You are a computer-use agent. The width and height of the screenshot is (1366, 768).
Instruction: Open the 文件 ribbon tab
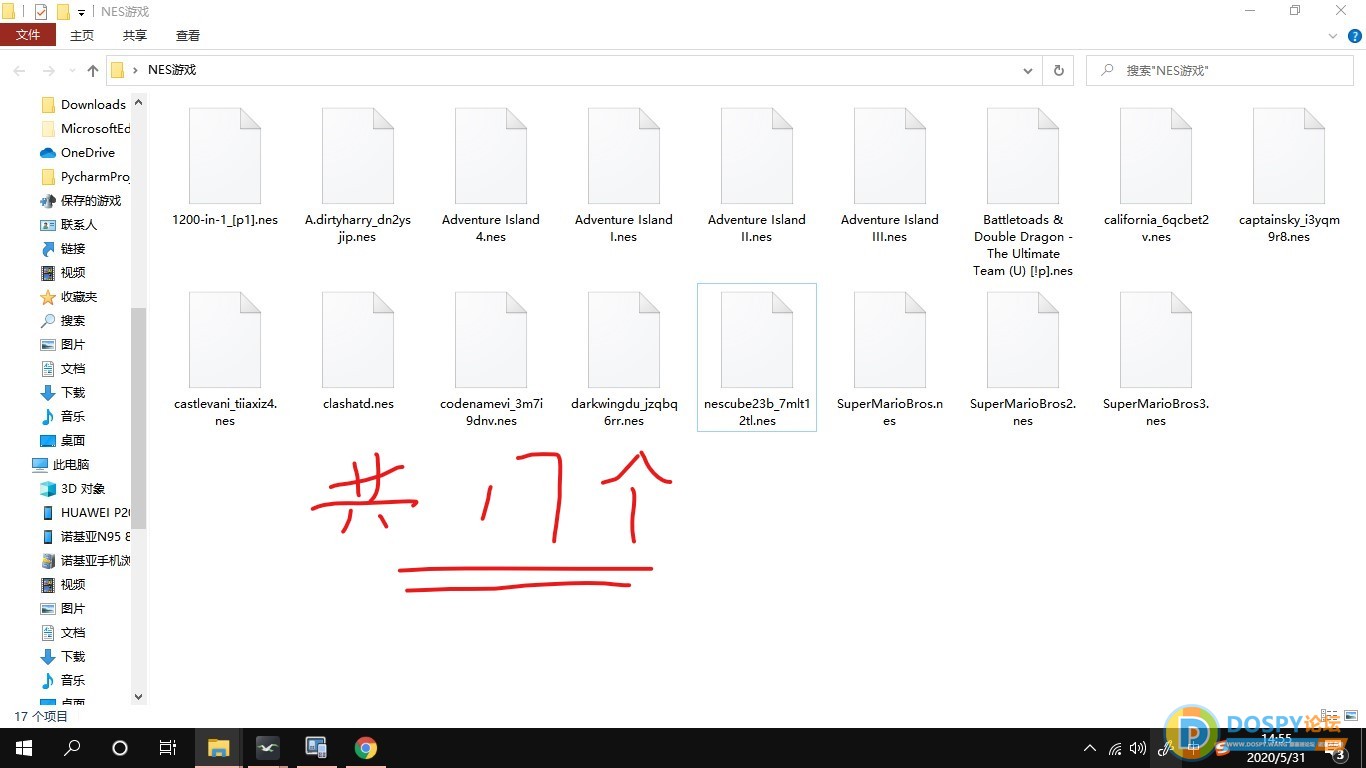pyautogui.click(x=28, y=35)
